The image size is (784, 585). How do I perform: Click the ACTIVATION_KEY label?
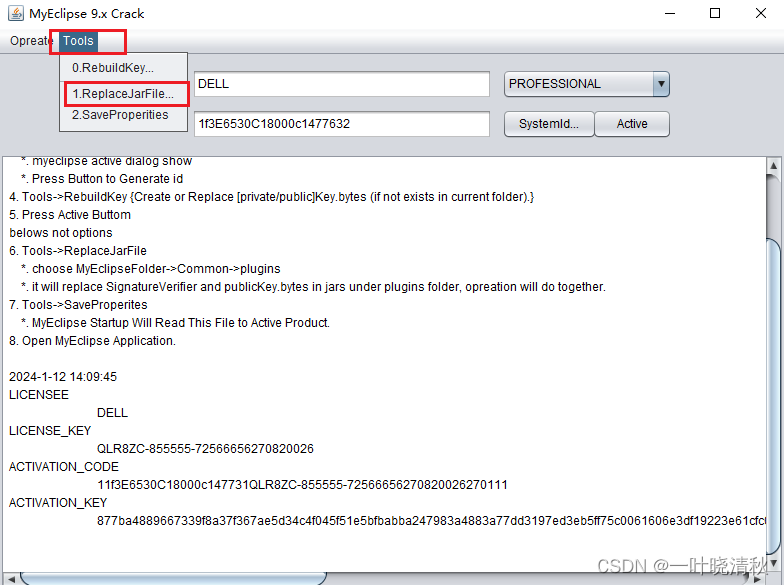coord(58,503)
